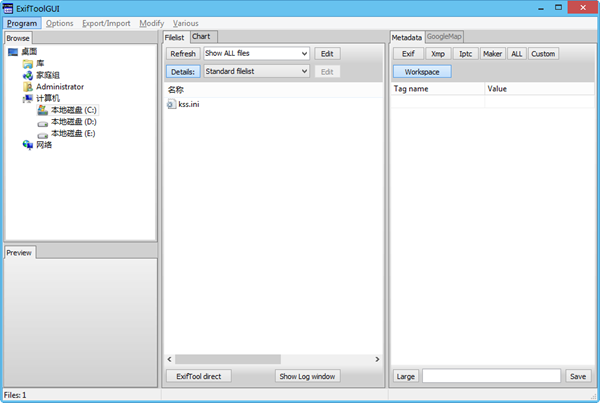The width and height of the screenshot is (600, 403).
Task: Select the 本地磁盘 (D:) tree item
Action: pyautogui.click(x=73, y=122)
